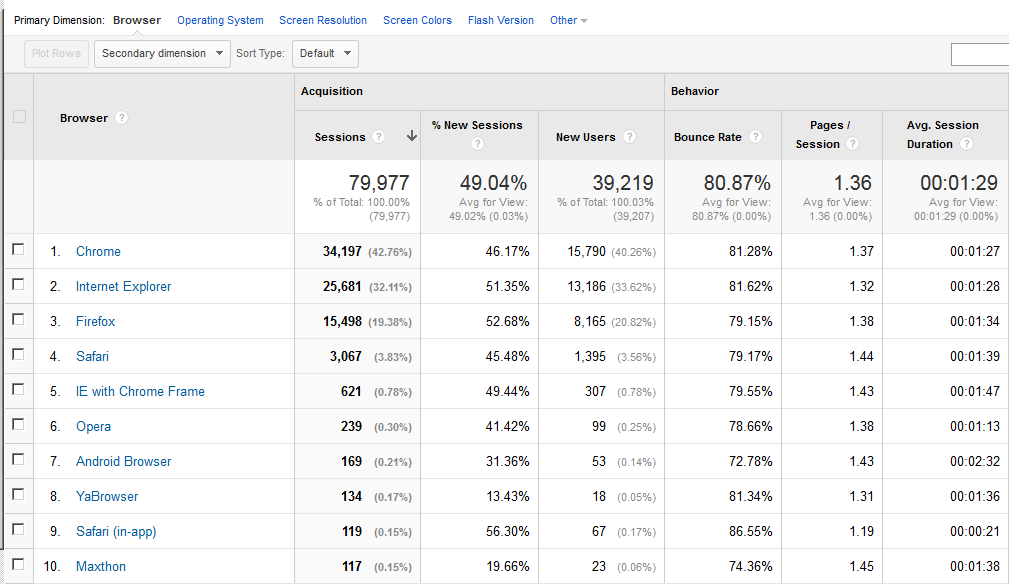Sort by the Browser column header
The image size is (1009, 584).
click(84, 118)
